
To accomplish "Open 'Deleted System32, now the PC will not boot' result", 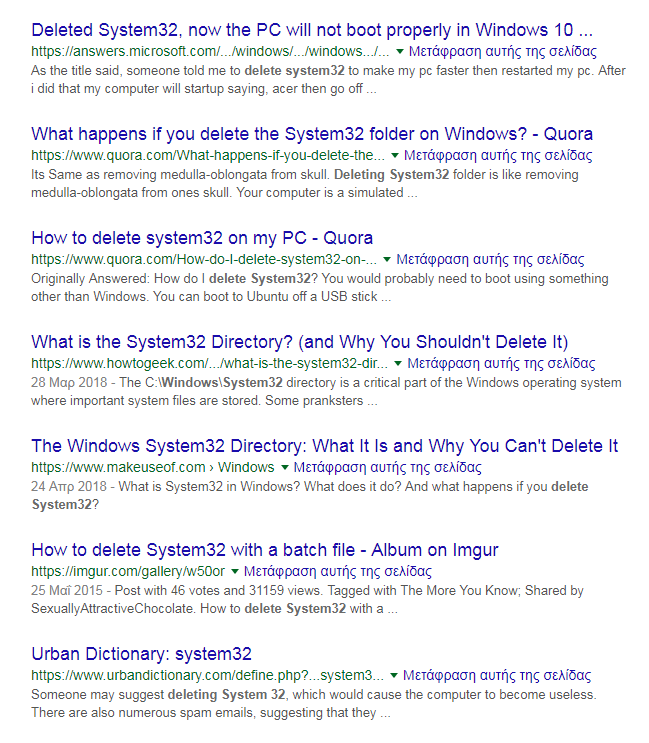I will [312, 28].
